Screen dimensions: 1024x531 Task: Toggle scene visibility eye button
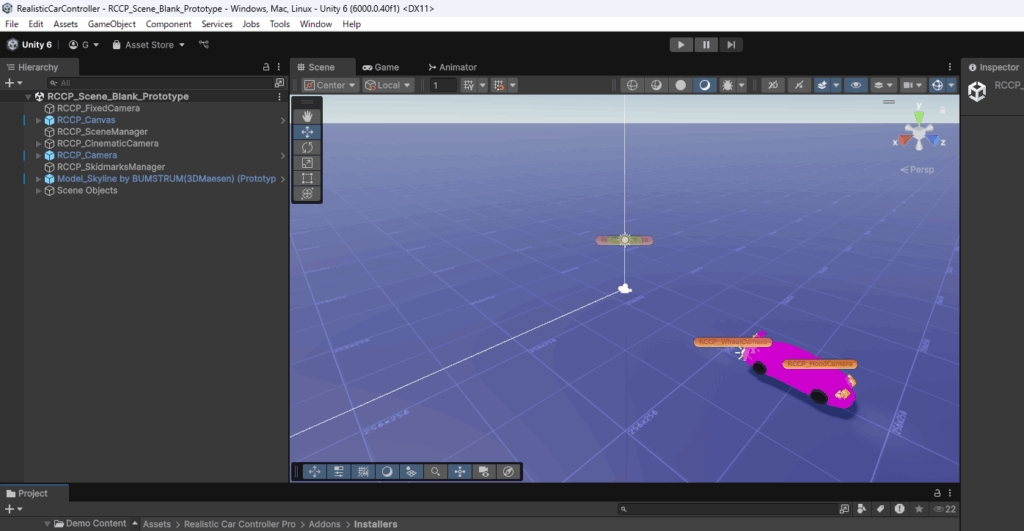856,85
